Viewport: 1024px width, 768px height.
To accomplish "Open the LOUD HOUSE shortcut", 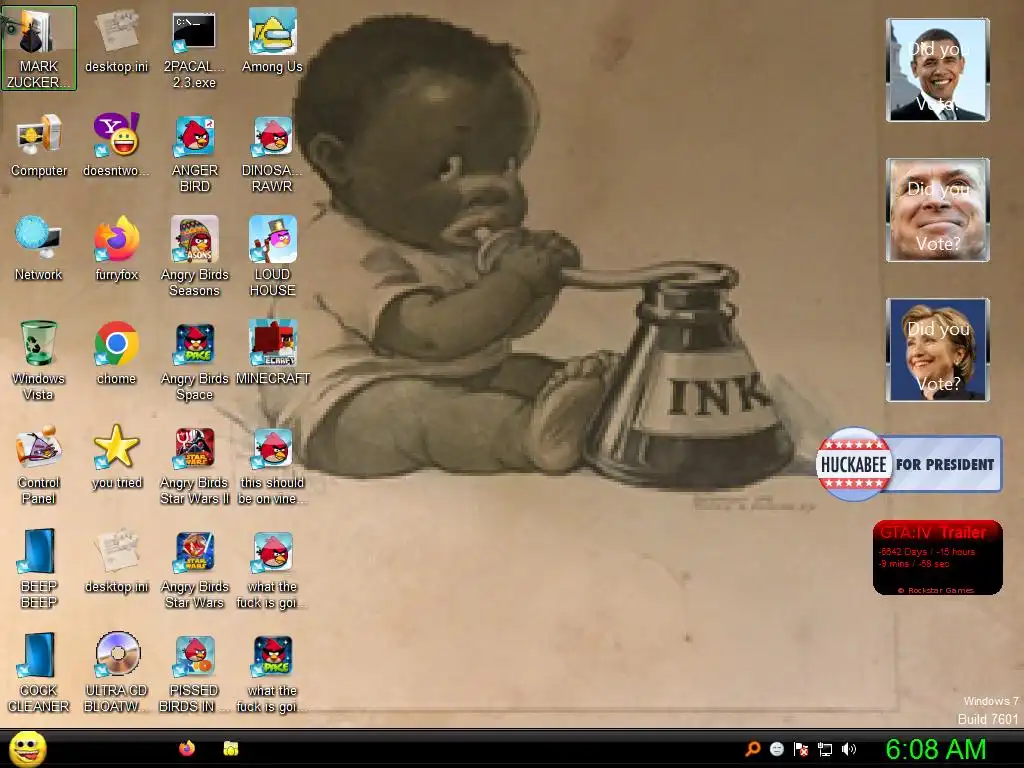I will [272, 257].
